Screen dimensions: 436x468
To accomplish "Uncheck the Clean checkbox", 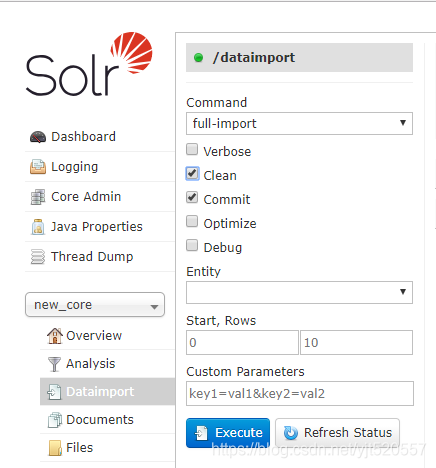I will click(x=192, y=173).
